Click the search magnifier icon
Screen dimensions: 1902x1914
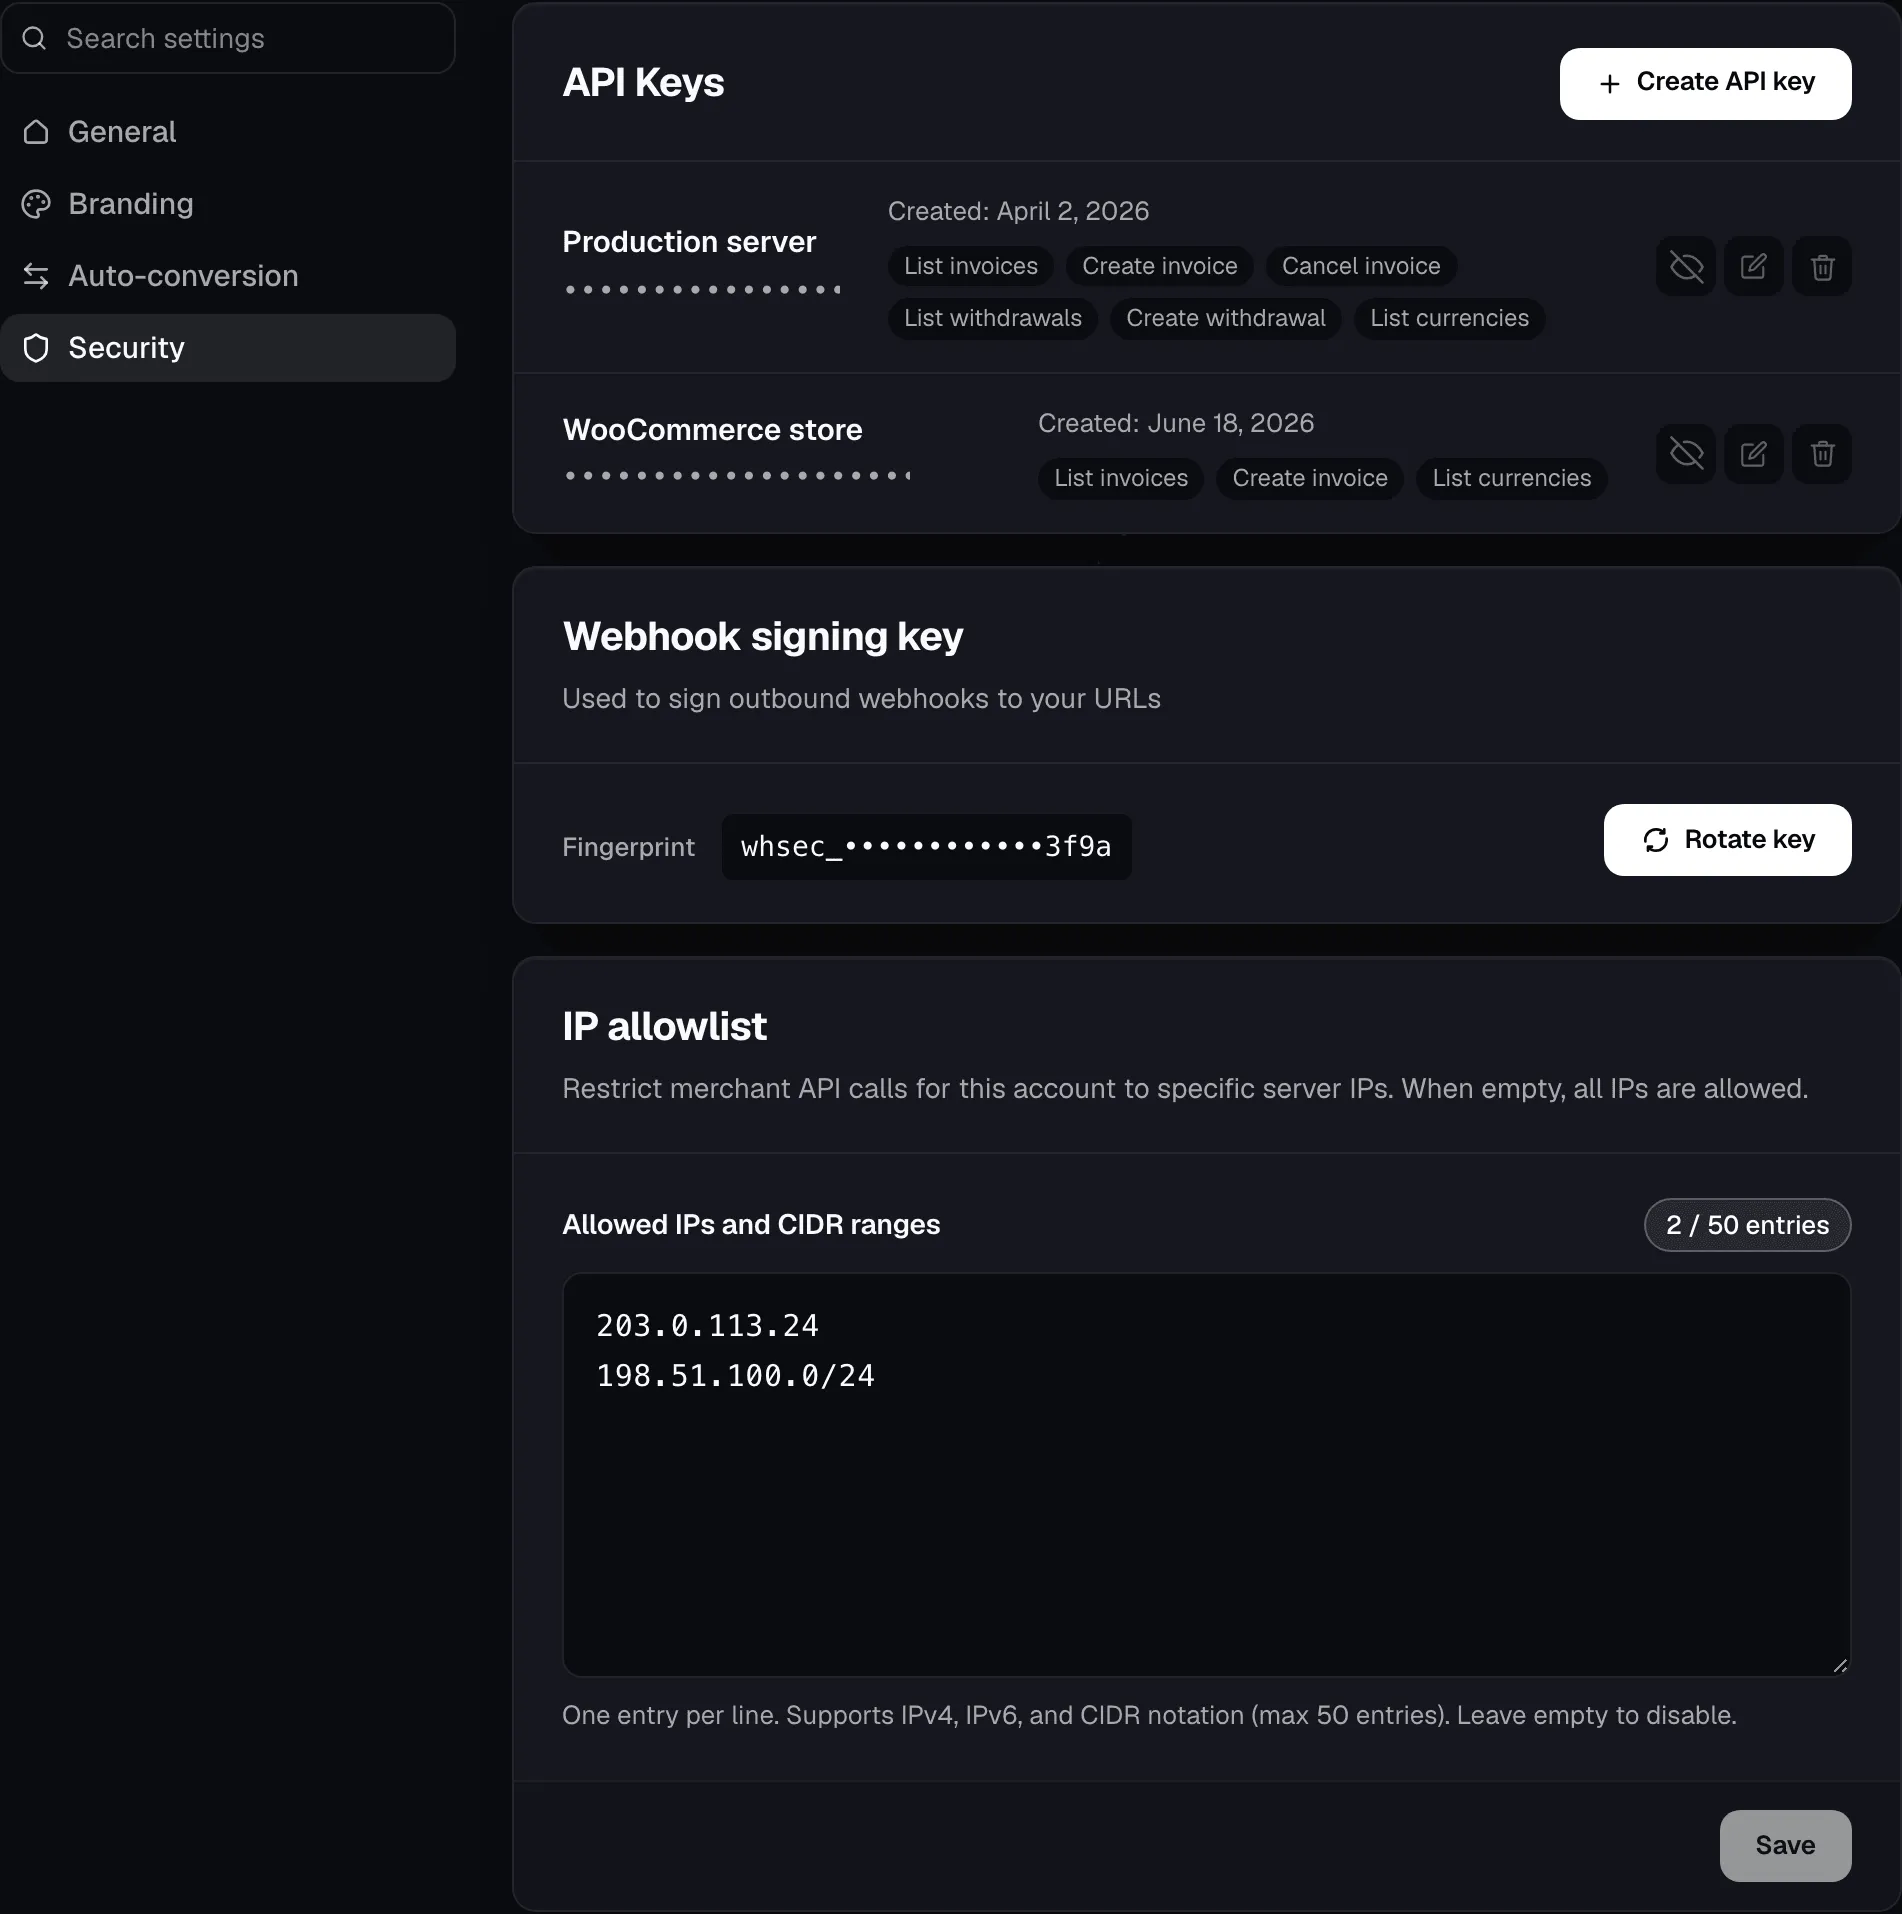pyautogui.click(x=34, y=38)
